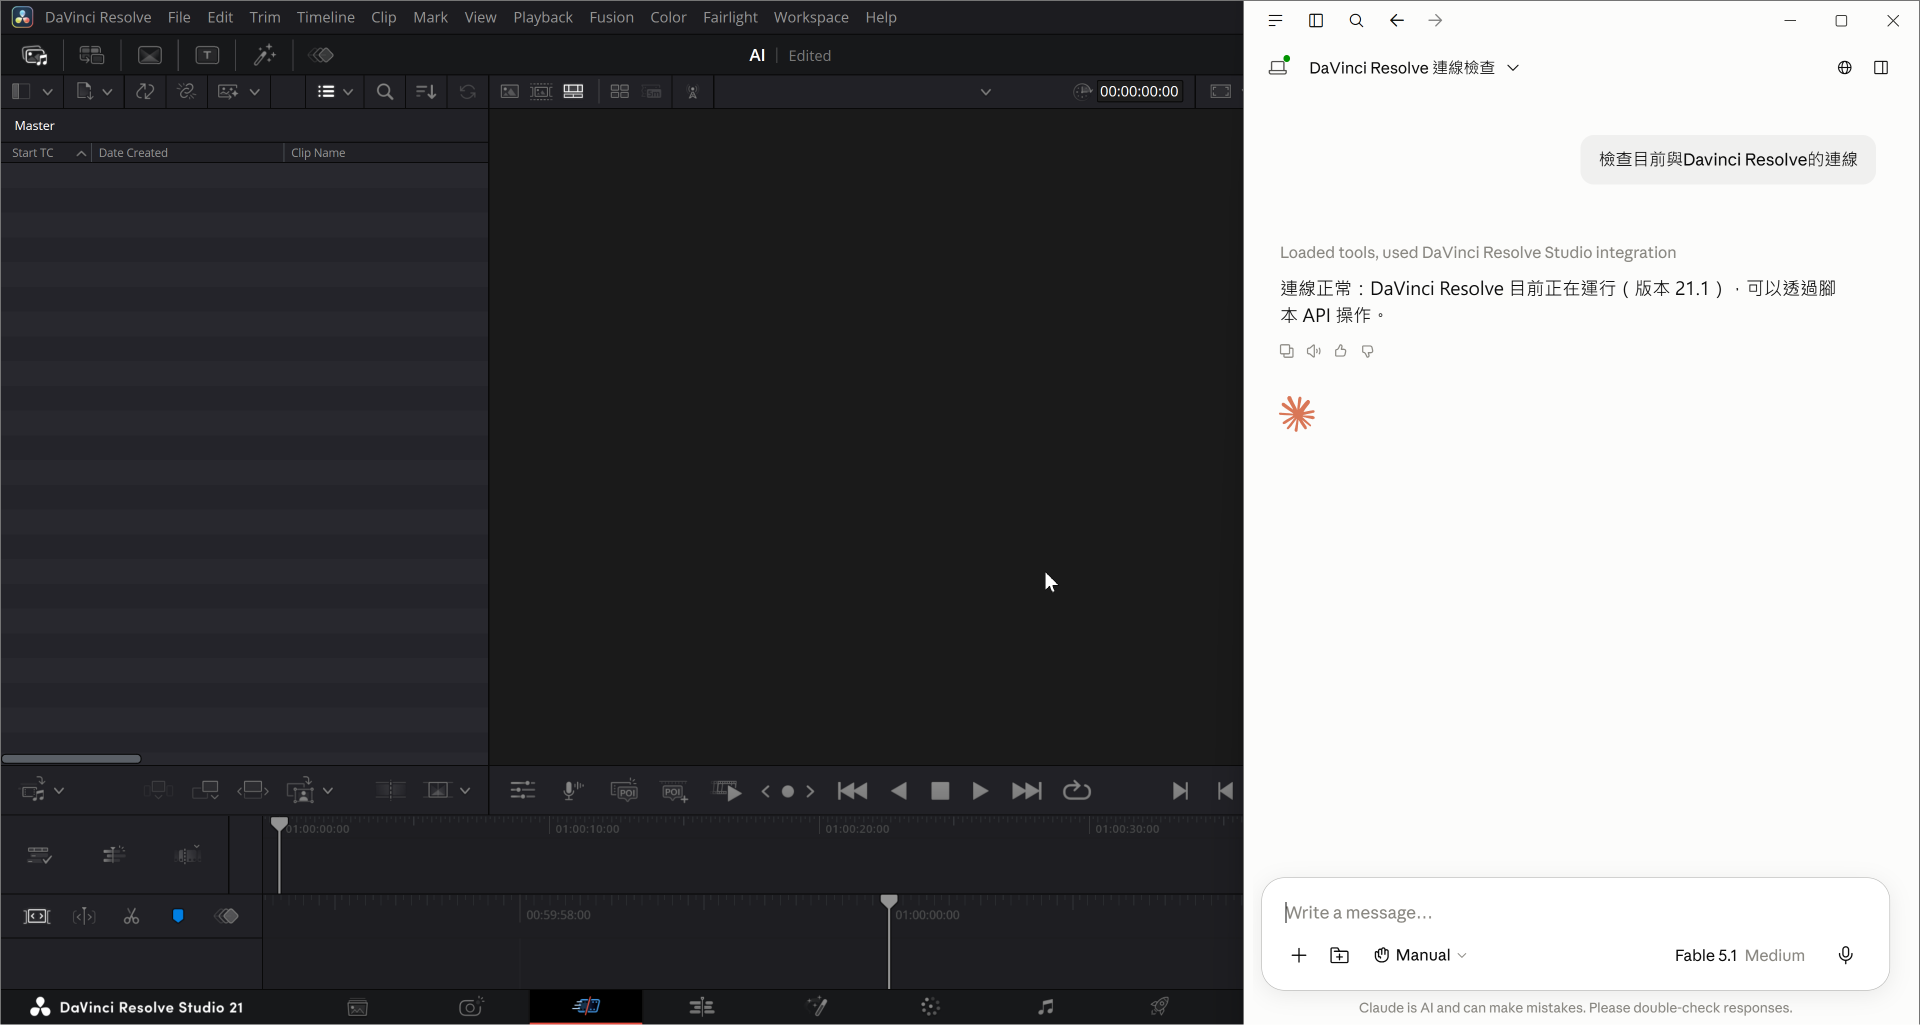This screenshot has width=1920, height=1025.
Task: Toggle the right side panel in Claude
Action: click(x=1881, y=67)
